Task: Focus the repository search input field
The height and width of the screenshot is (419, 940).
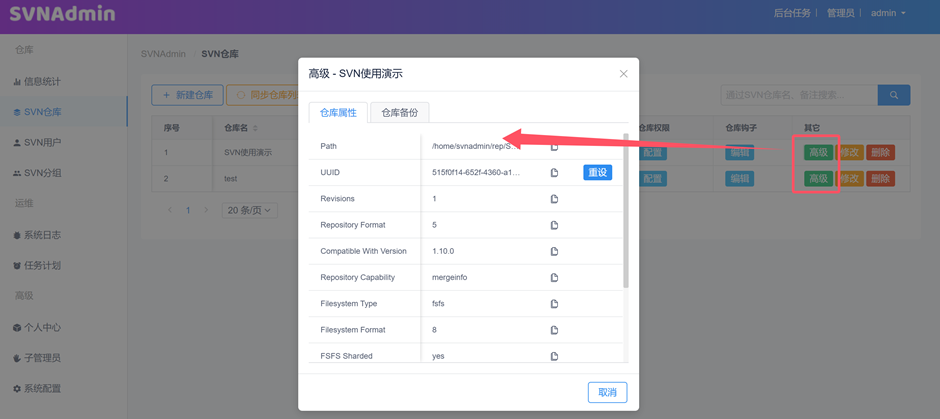Action: (799, 95)
